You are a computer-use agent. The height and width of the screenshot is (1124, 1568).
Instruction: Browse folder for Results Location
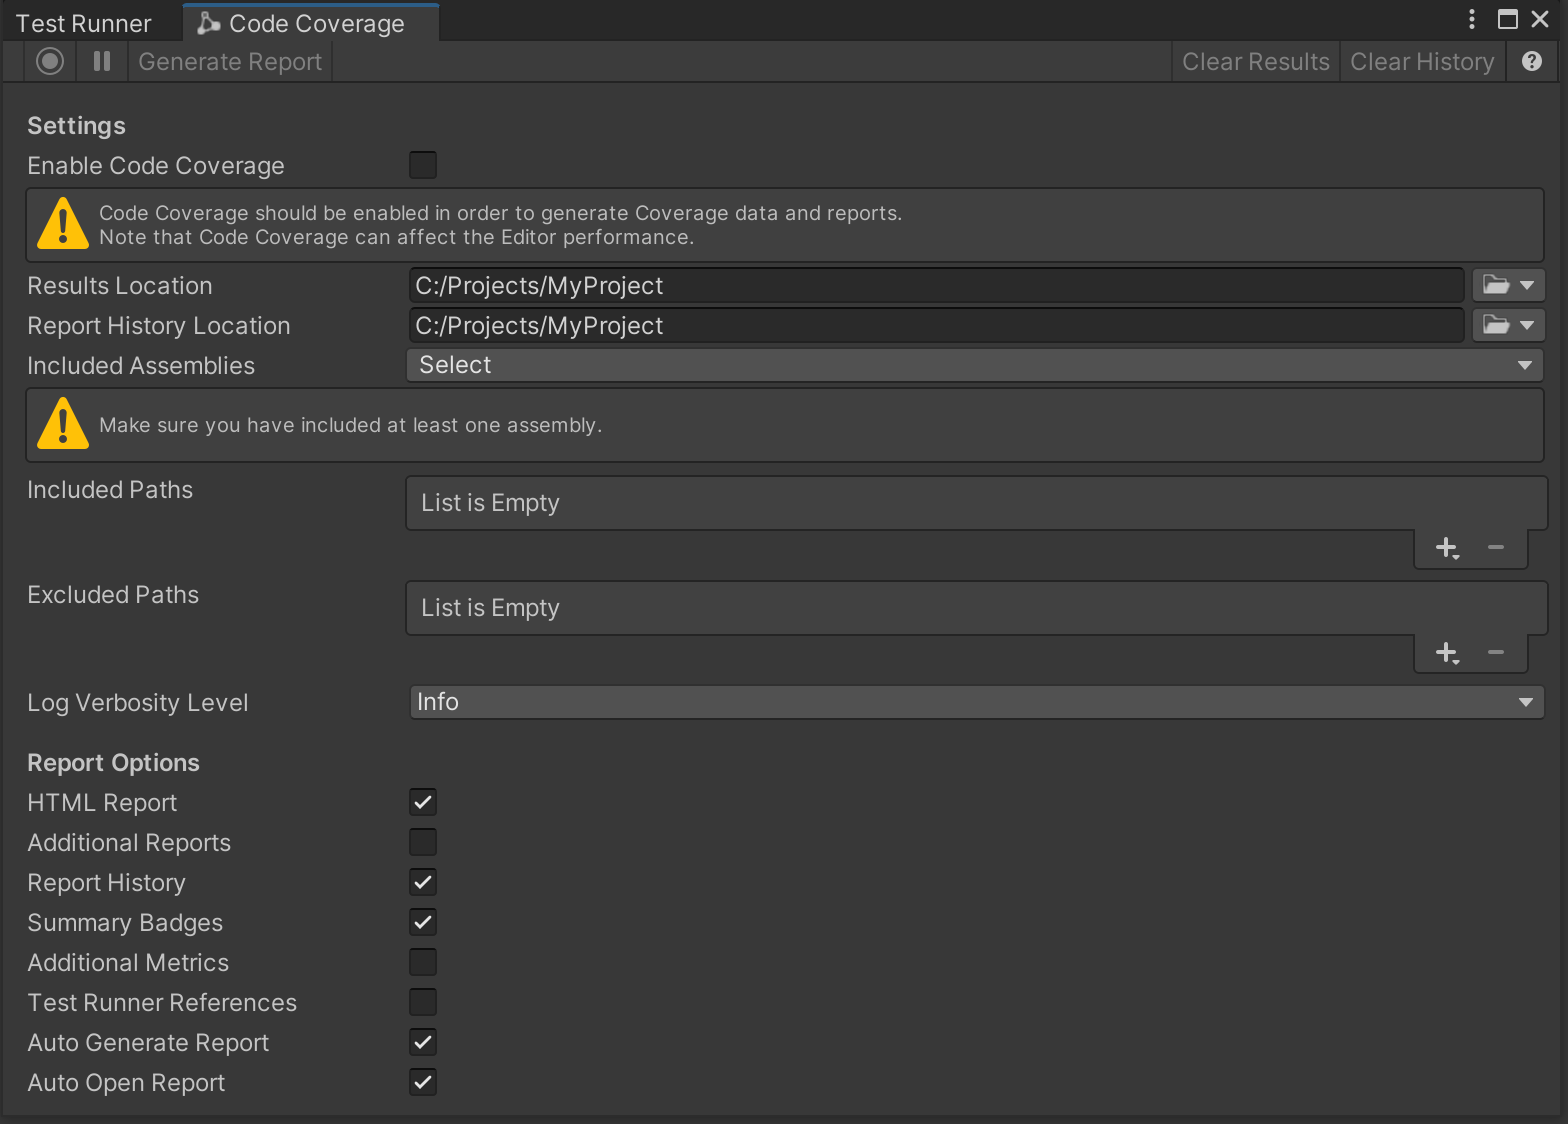click(x=1507, y=286)
